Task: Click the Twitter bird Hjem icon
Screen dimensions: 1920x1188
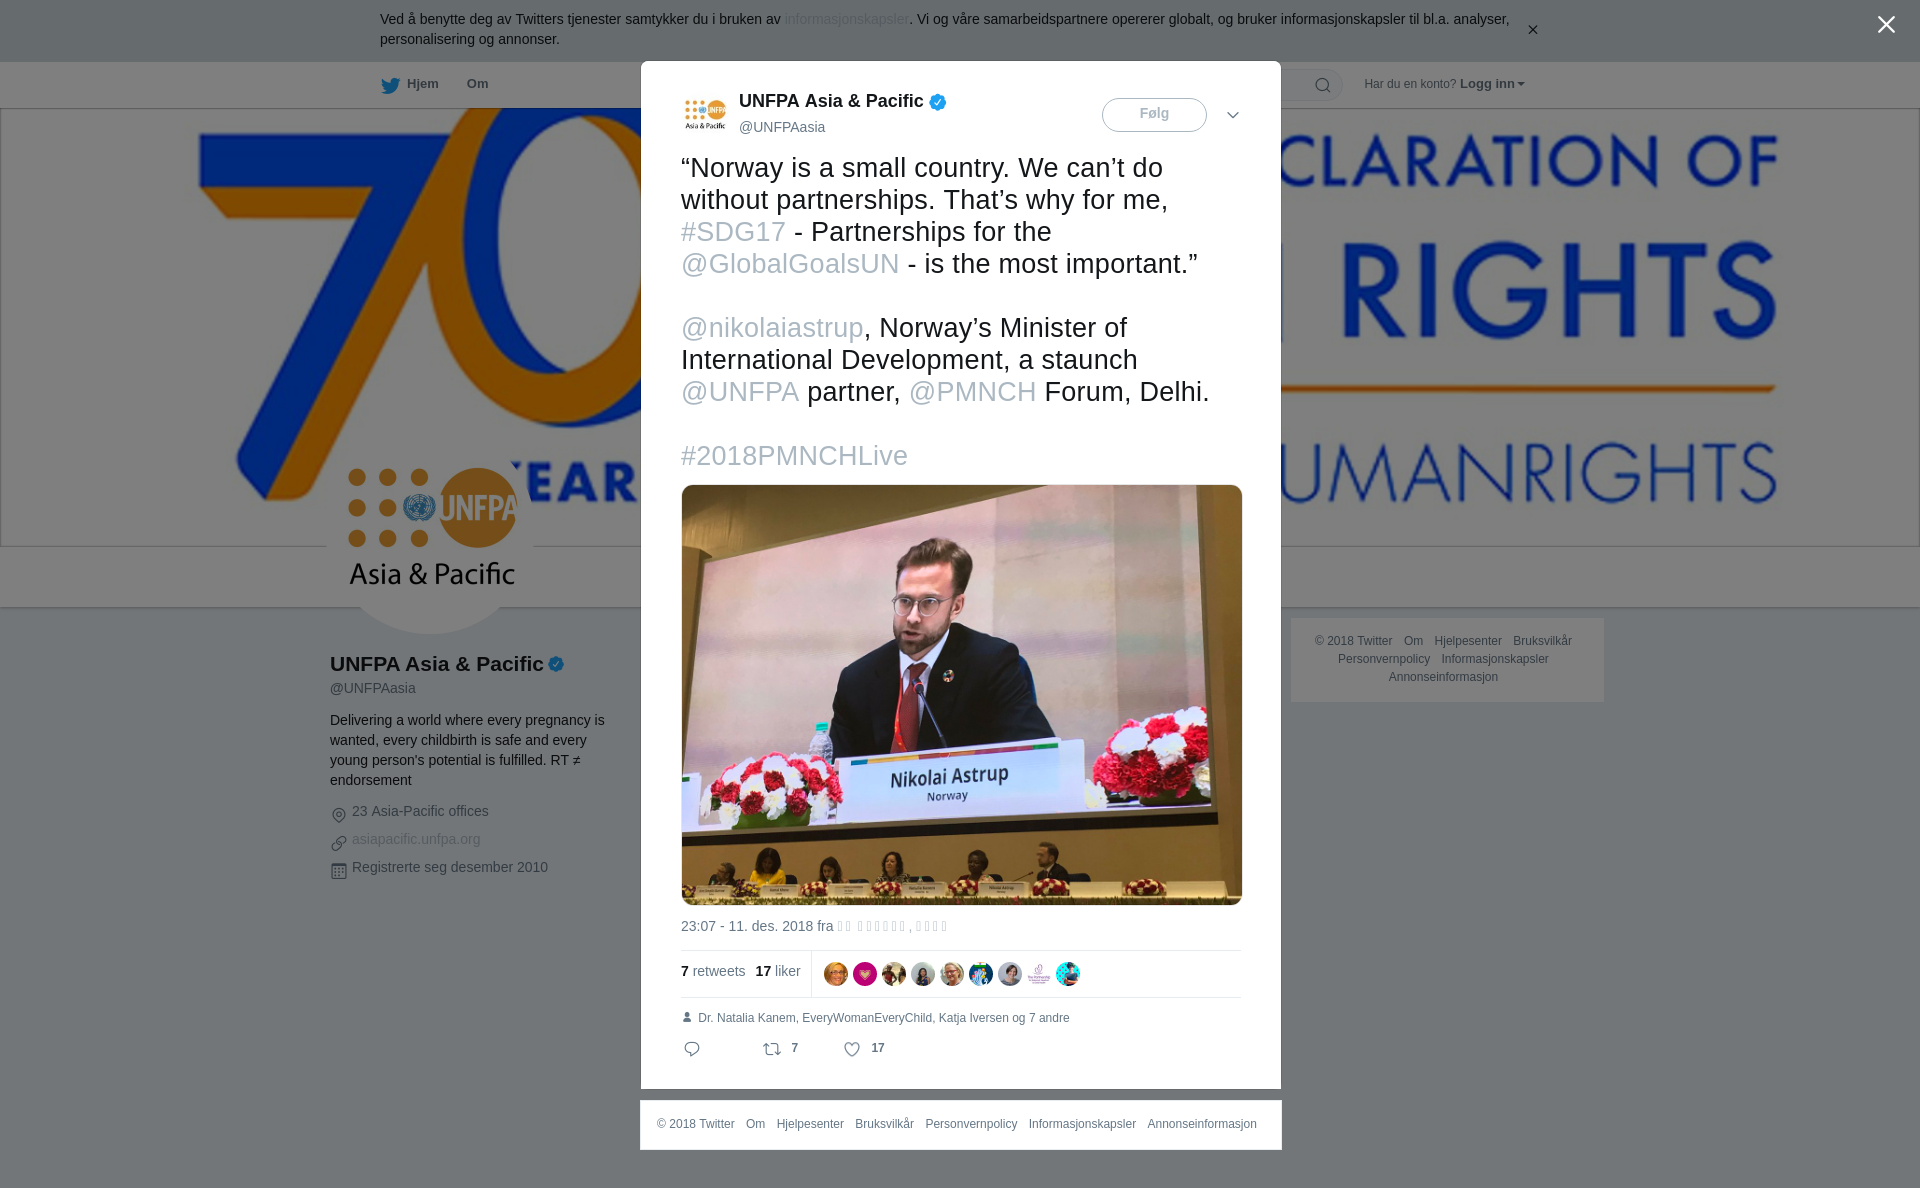Action: pos(390,85)
